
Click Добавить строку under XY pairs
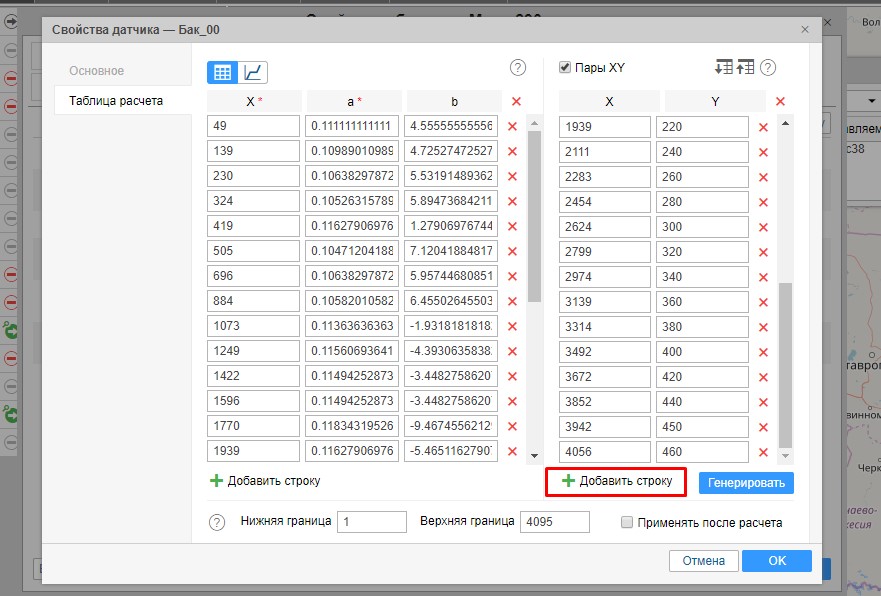coord(617,481)
